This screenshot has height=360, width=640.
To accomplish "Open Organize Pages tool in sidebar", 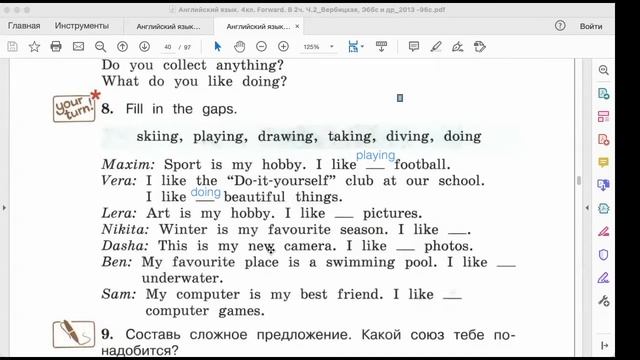I will pyautogui.click(x=604, y=116).
